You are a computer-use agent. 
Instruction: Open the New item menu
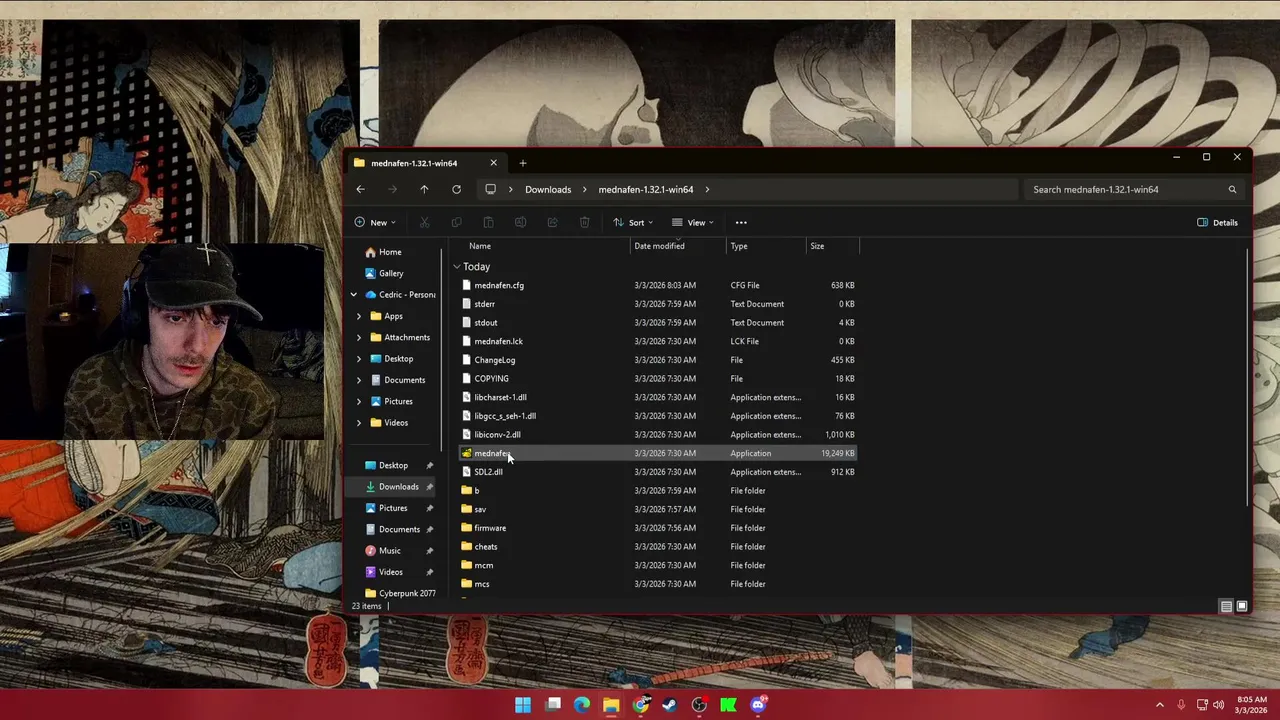[x=375, y=222]
